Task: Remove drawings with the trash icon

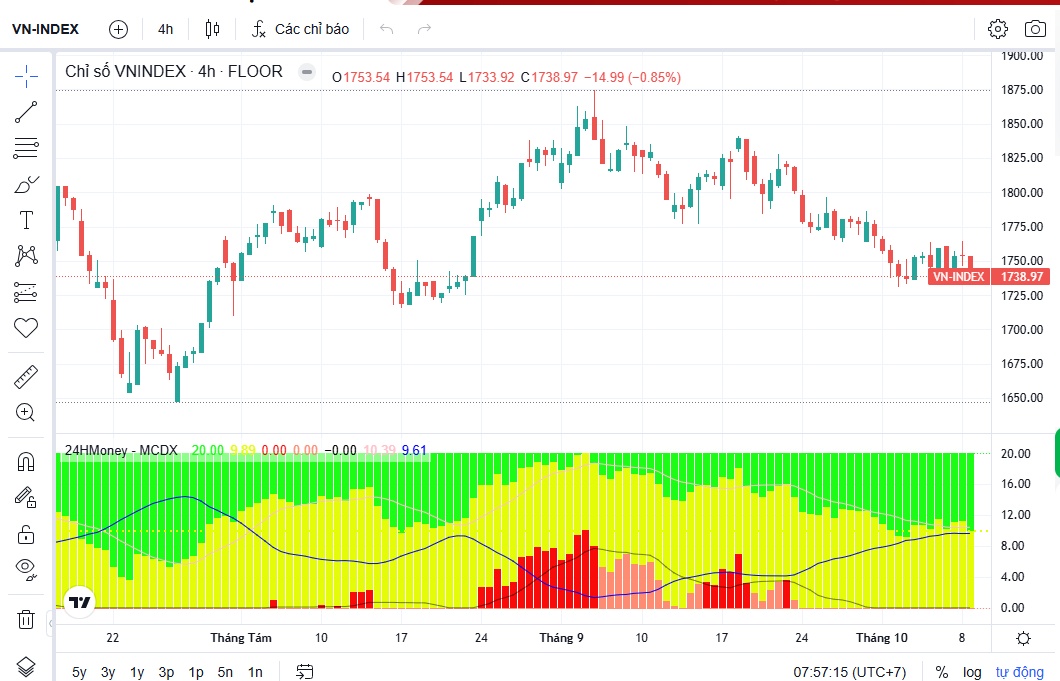Action: 26,619
